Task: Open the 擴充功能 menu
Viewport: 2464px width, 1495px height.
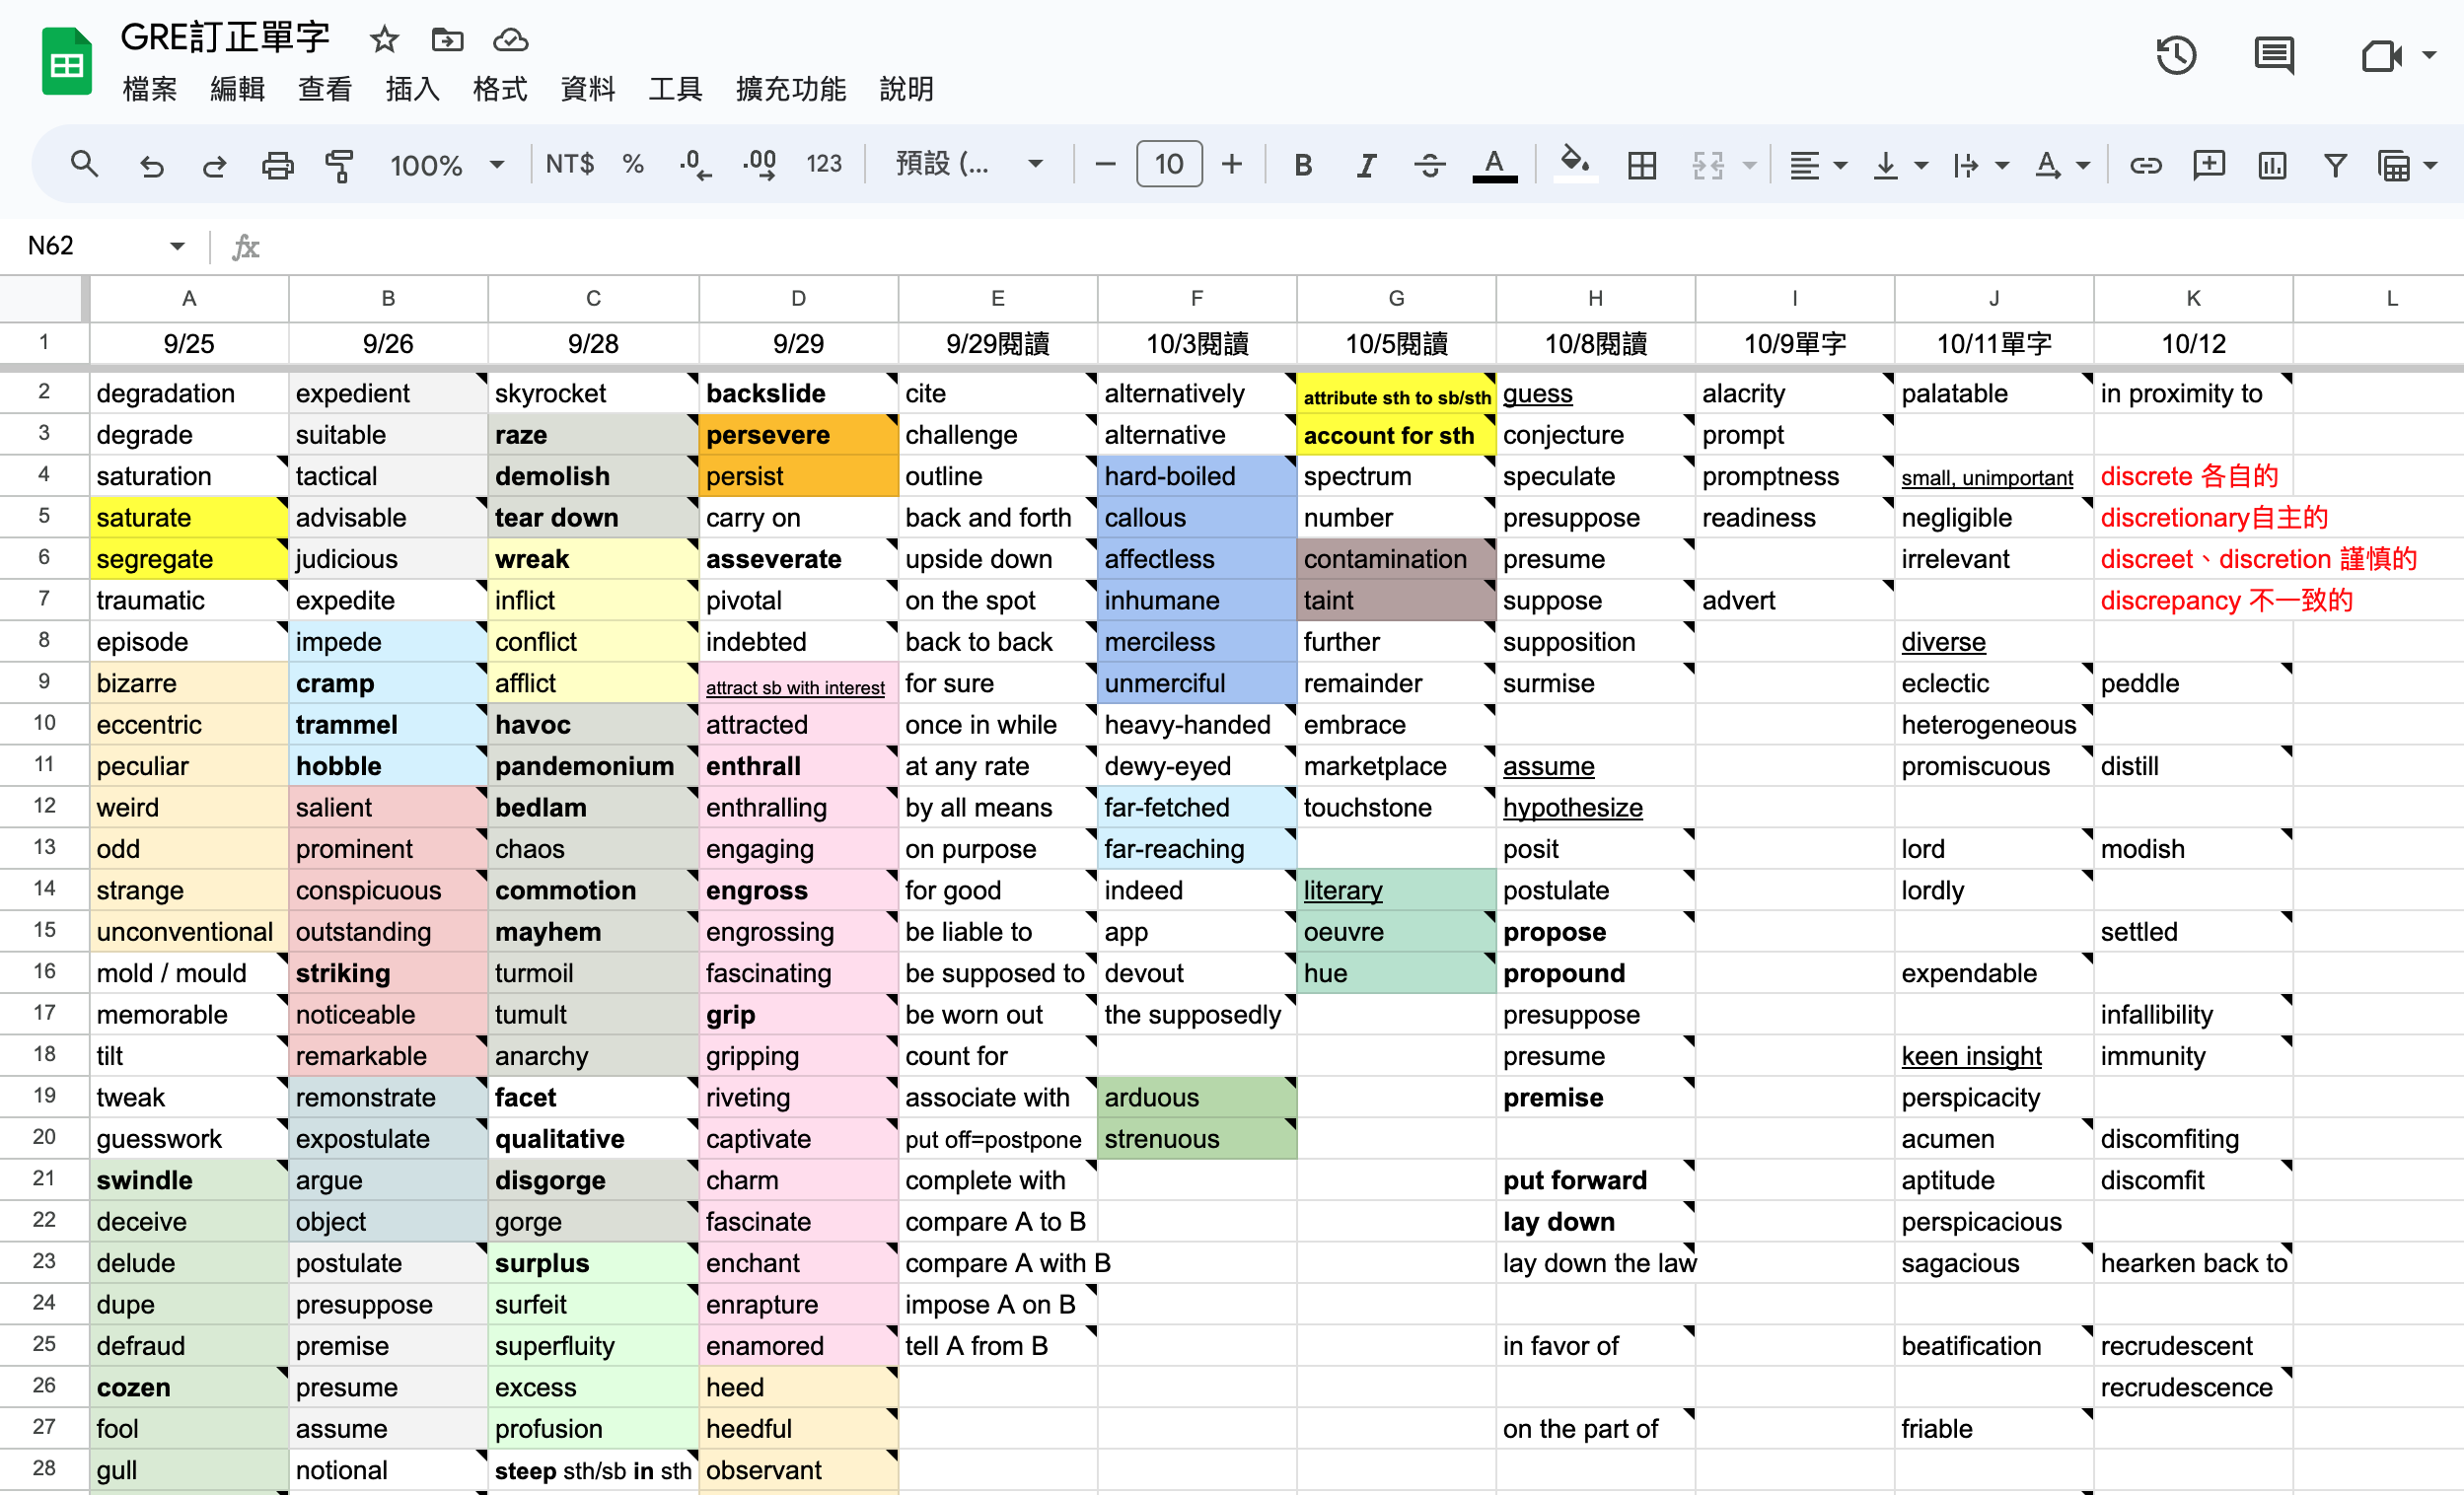Action: pos(790,89)
